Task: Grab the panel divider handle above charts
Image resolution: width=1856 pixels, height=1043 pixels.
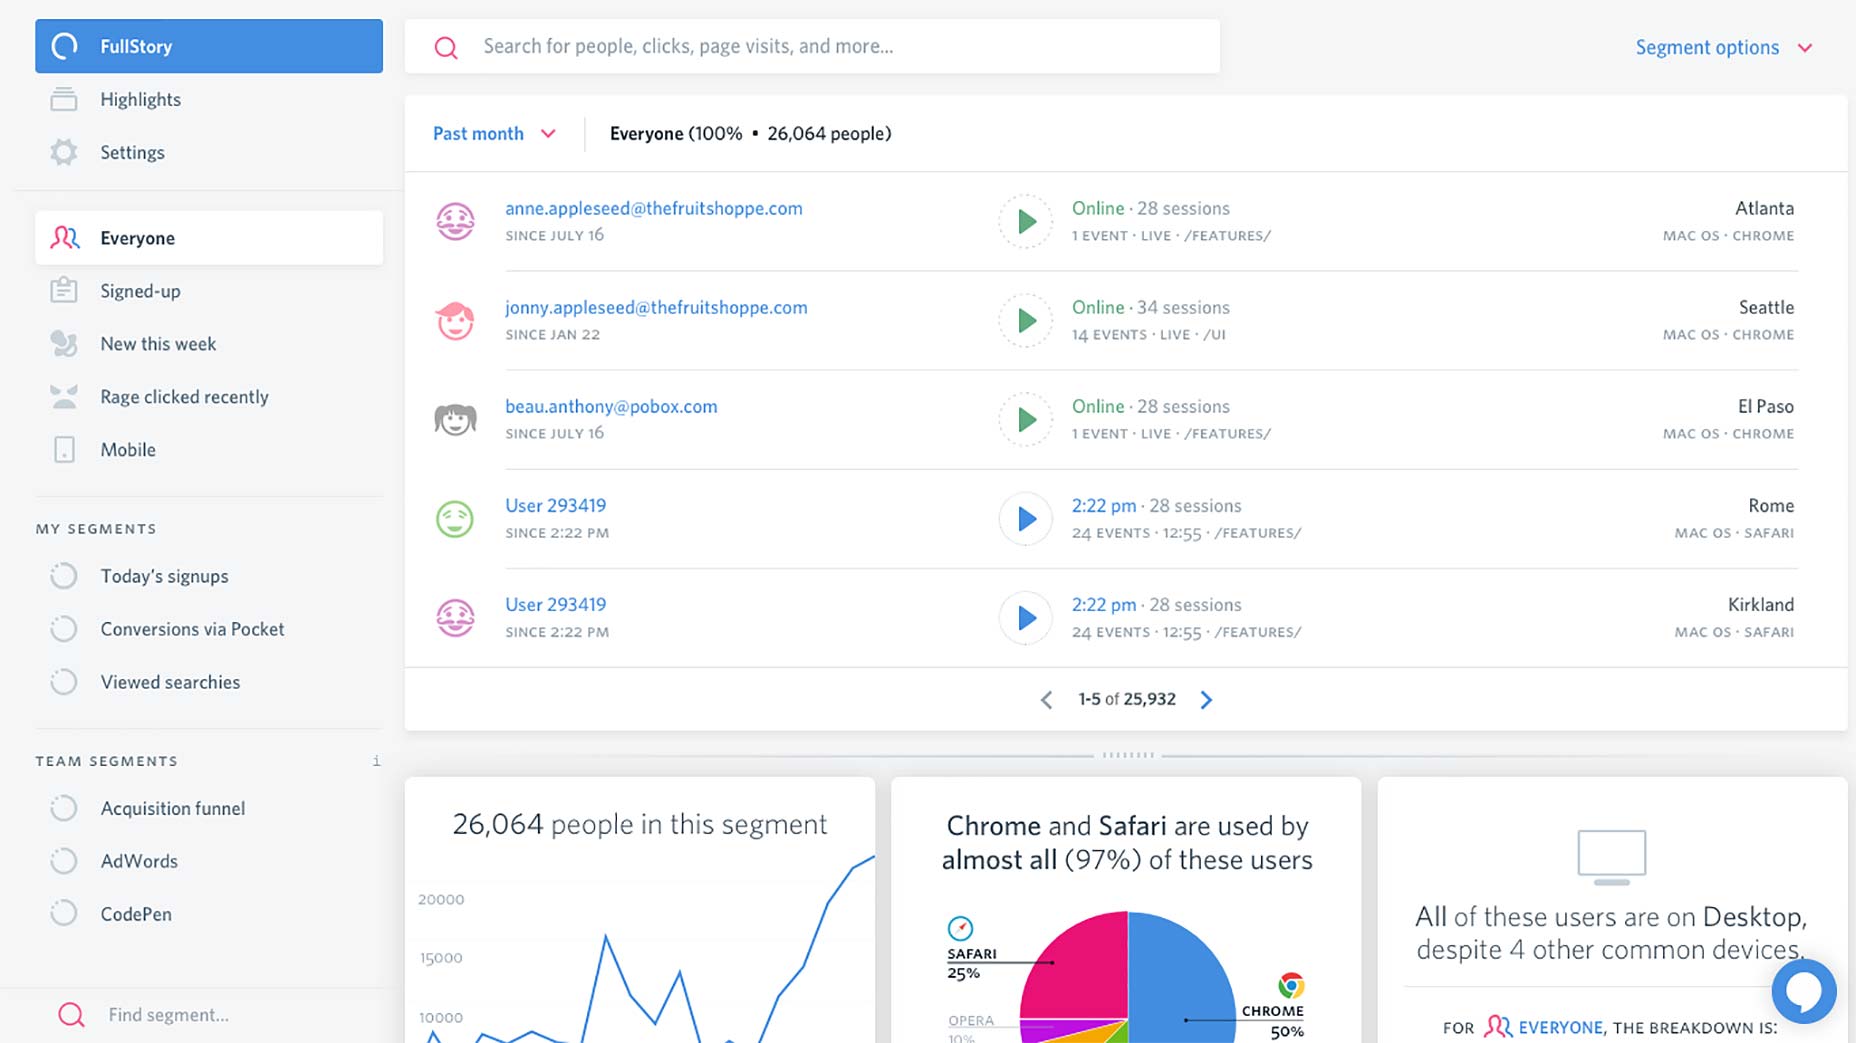Action: pyautogui.click(x=1128, y=755)
